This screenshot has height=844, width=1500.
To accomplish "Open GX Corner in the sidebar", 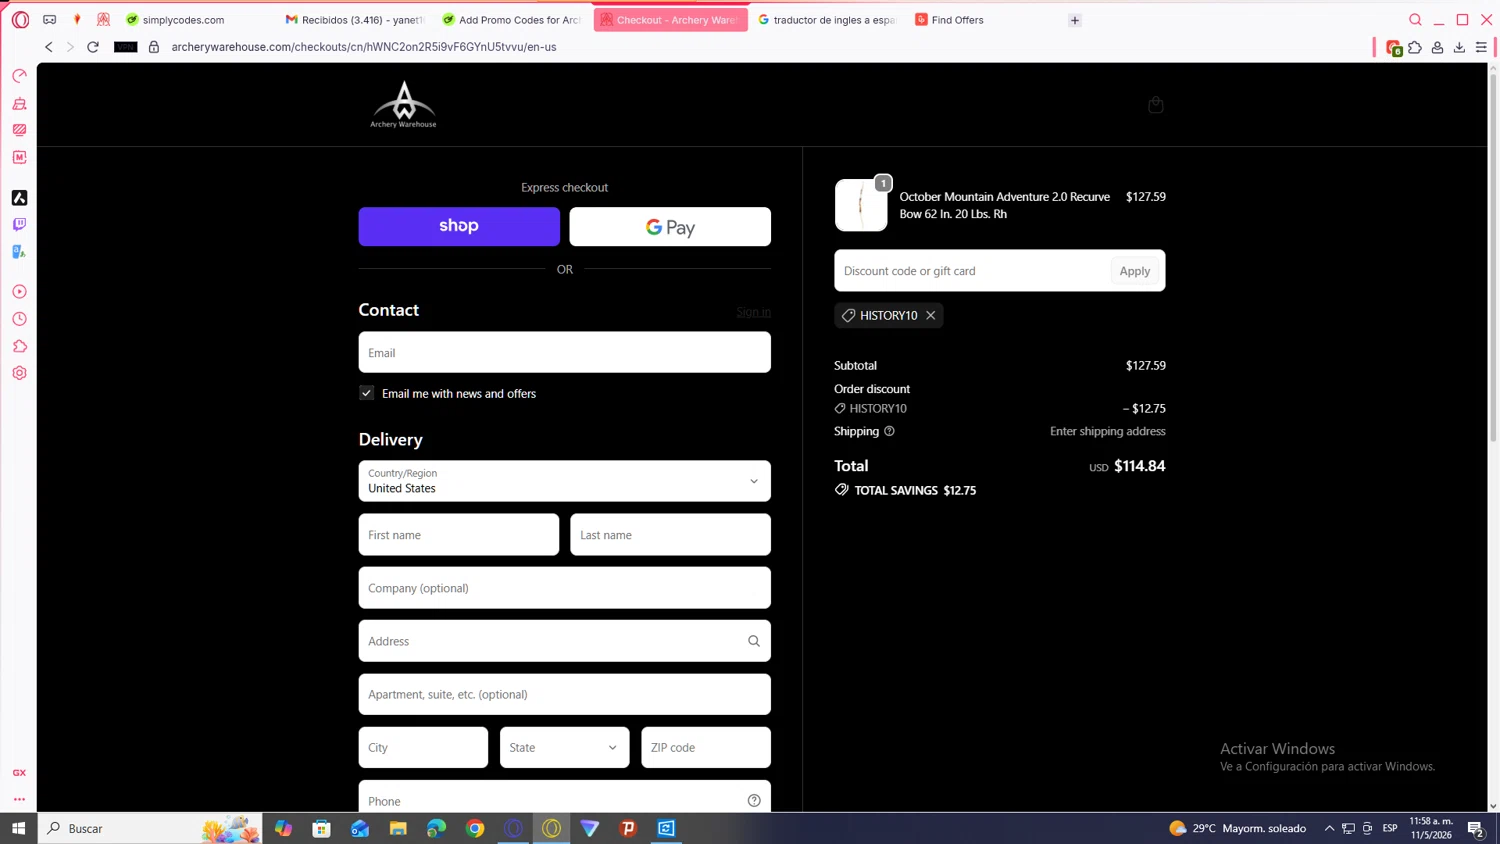I will pyautogui.click(x=19, y=773).
